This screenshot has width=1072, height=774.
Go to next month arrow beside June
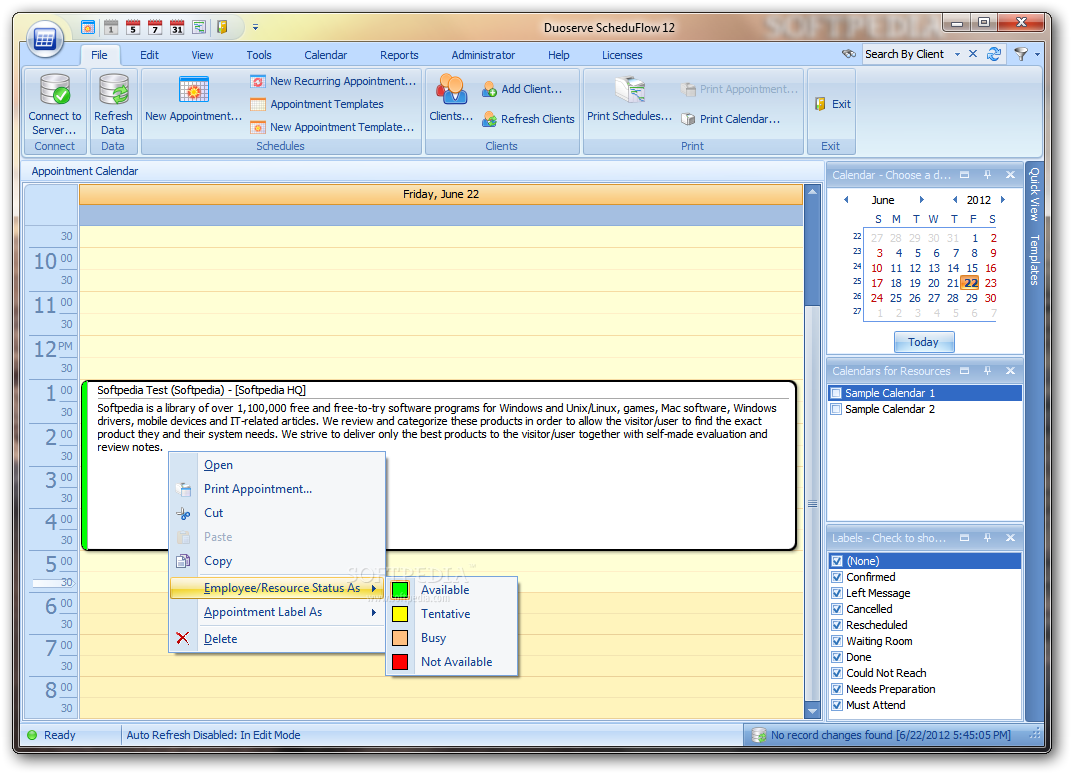point(922,200)
